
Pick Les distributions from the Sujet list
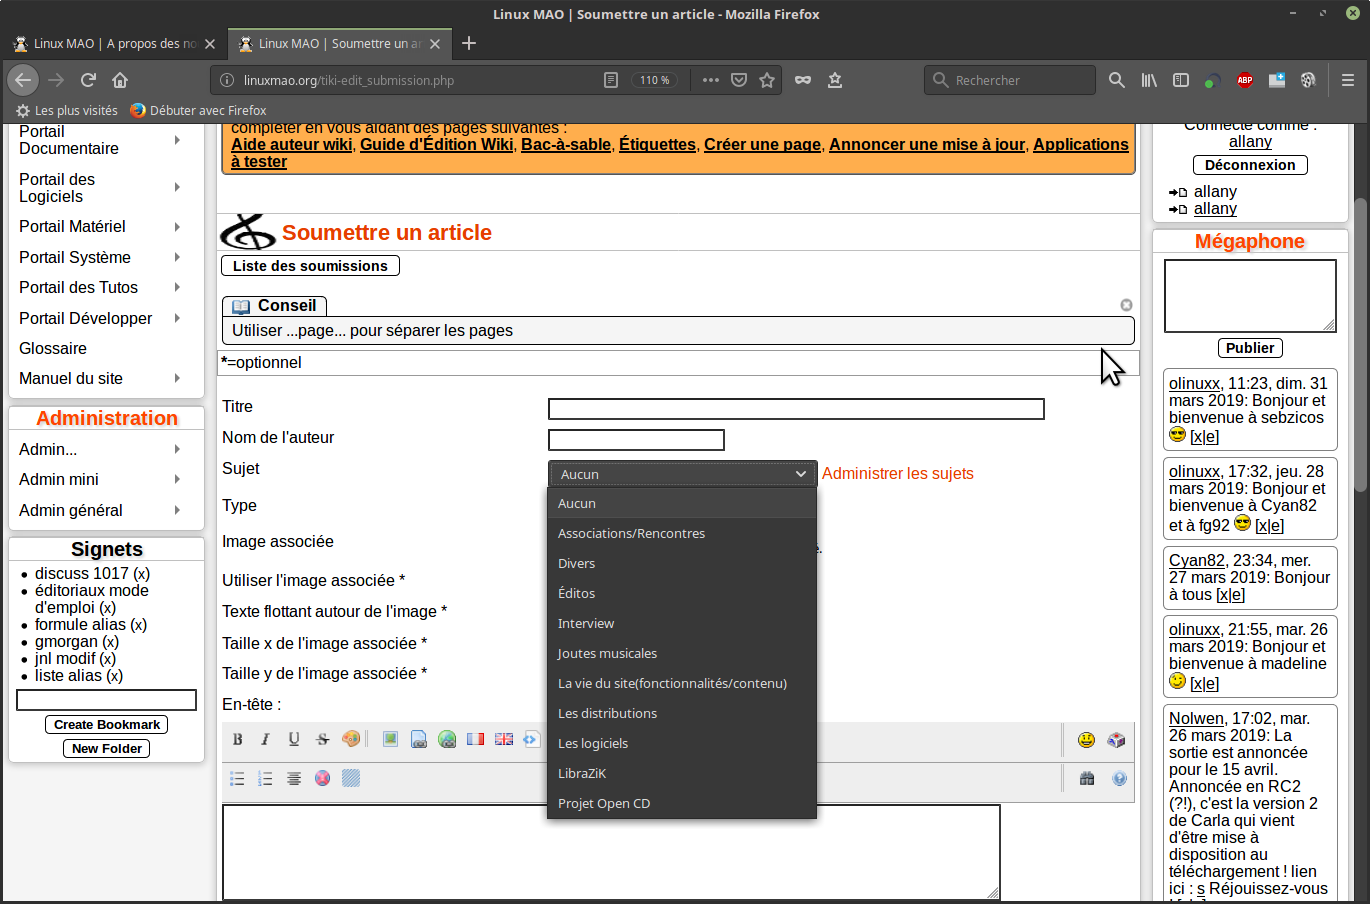[x=682, y=714]
